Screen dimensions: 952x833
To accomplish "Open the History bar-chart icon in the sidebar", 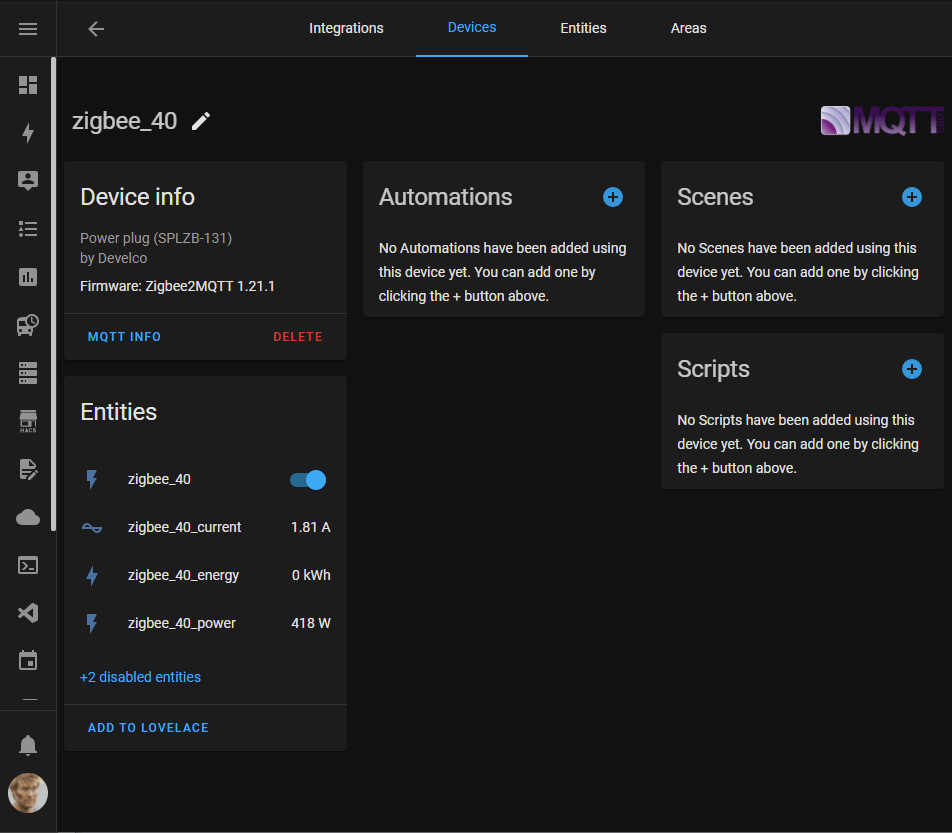I will (x=28, y=277).
